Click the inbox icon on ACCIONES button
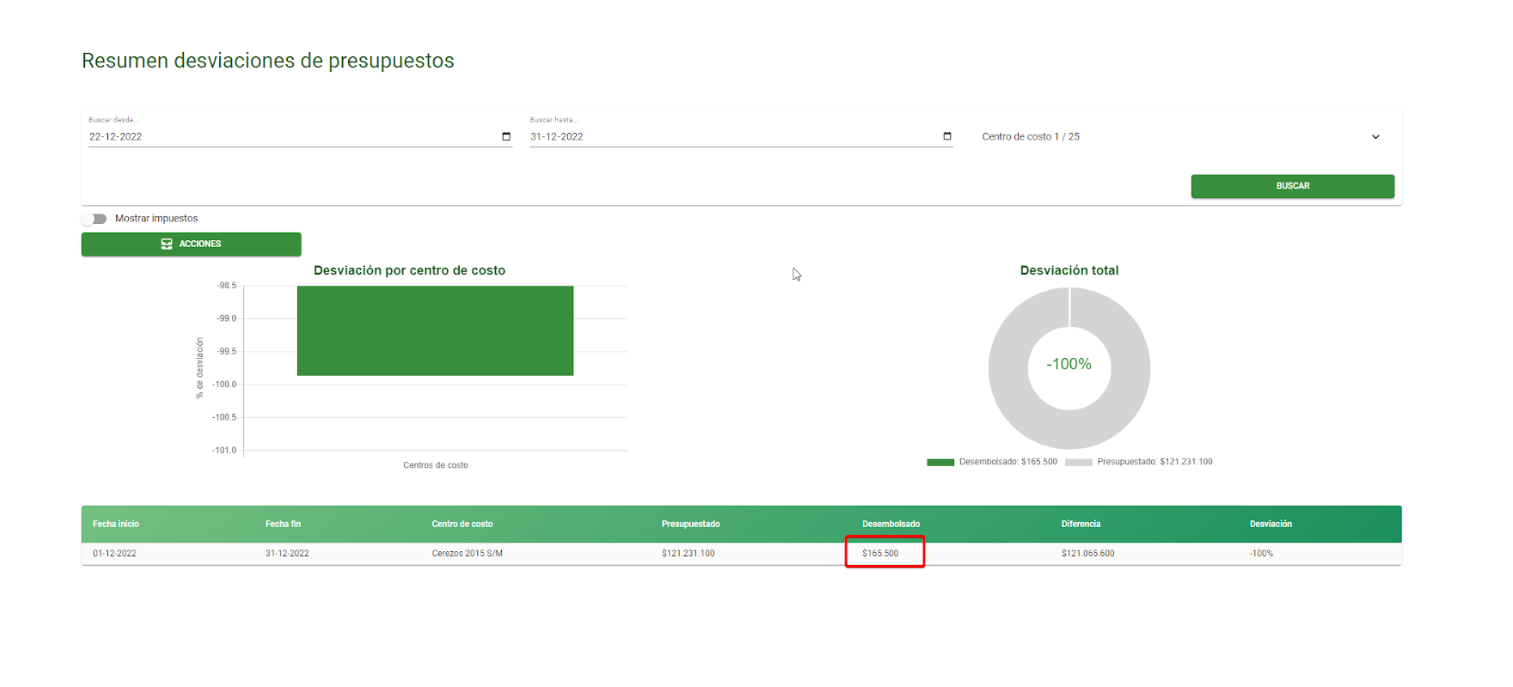This screenshot has width=1513, height=687. (167, 244)
